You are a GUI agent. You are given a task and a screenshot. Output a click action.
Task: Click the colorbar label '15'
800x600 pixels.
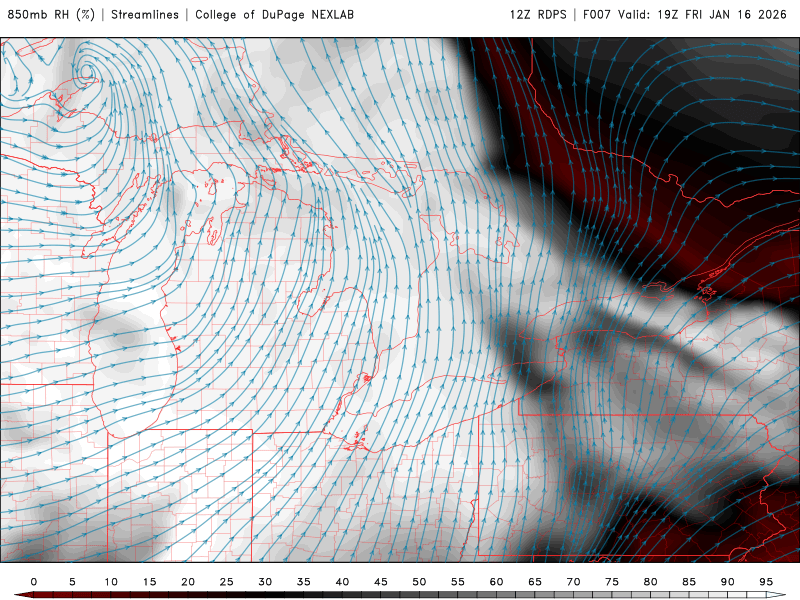click(x=149, y=582)
